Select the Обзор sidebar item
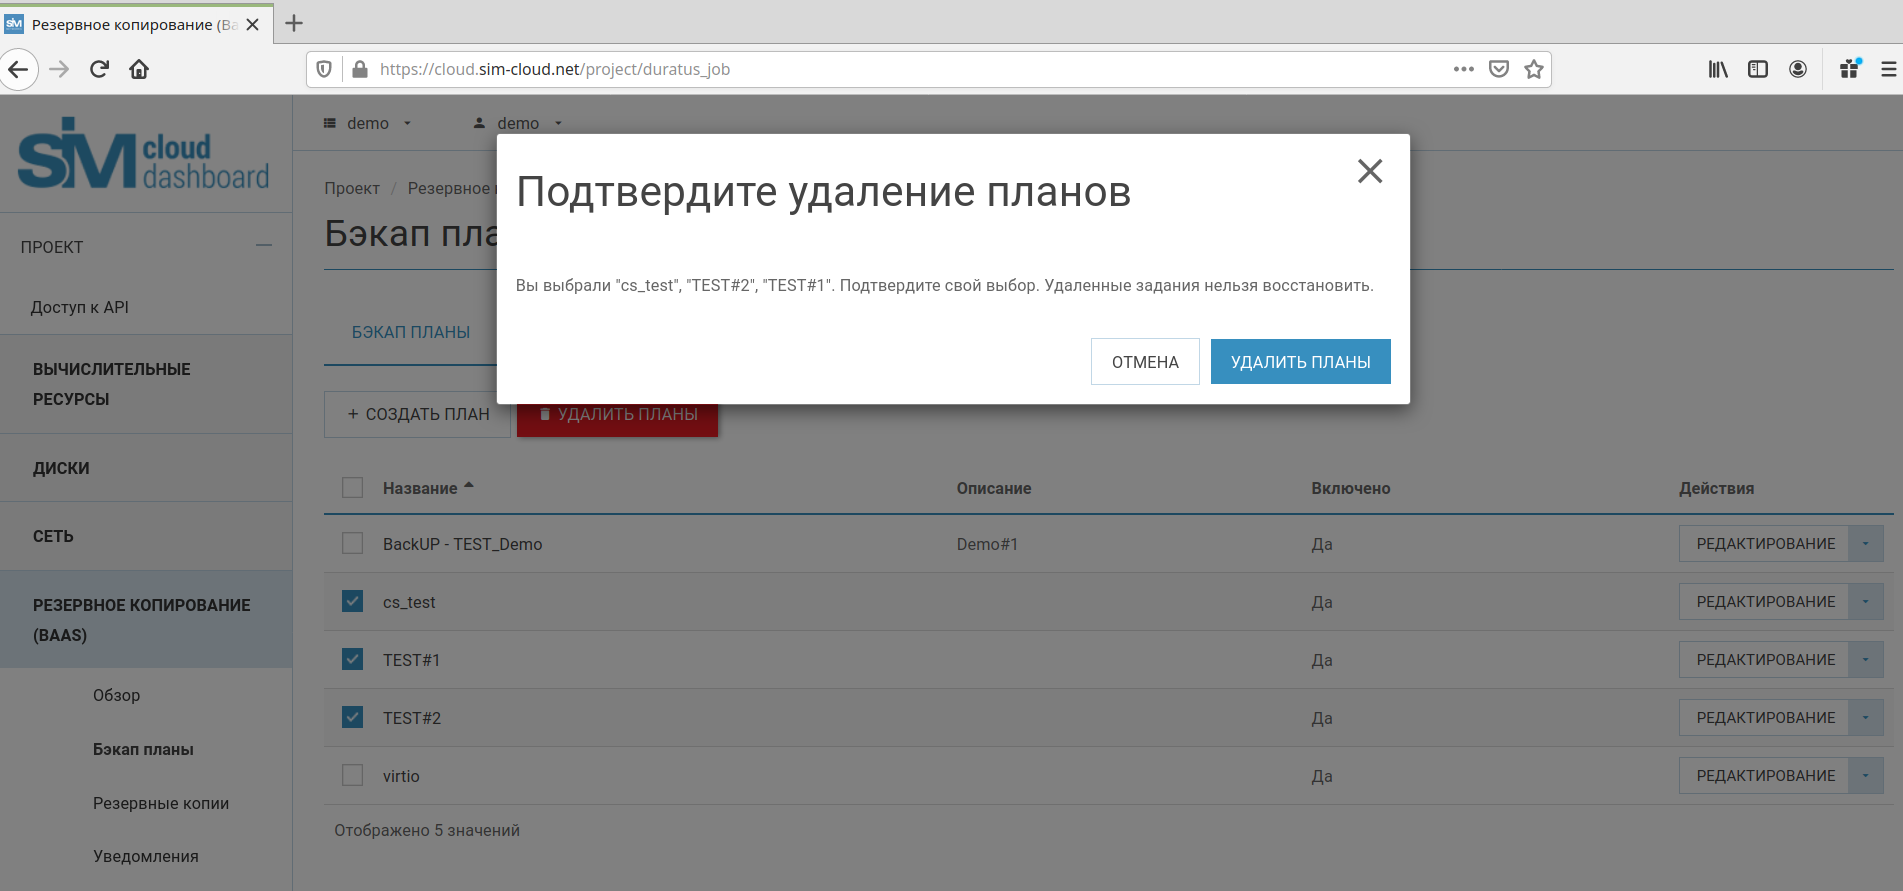Screen dimensions: 1903x891 point(117,695)
